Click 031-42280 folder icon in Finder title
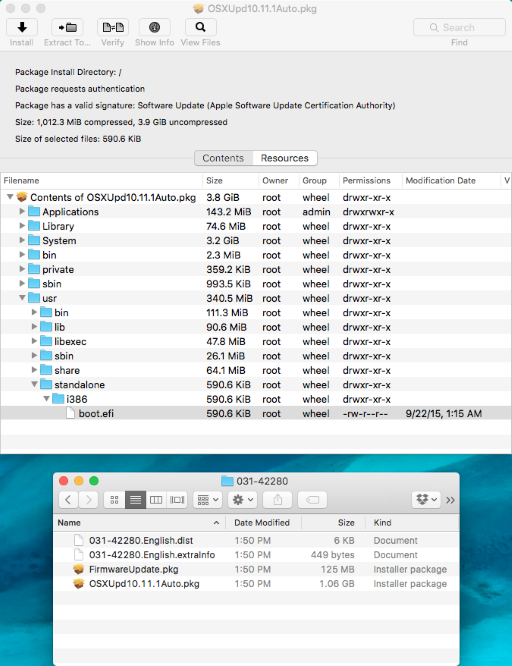This screenshot has width=512, height=666. (x=227, y=481)
